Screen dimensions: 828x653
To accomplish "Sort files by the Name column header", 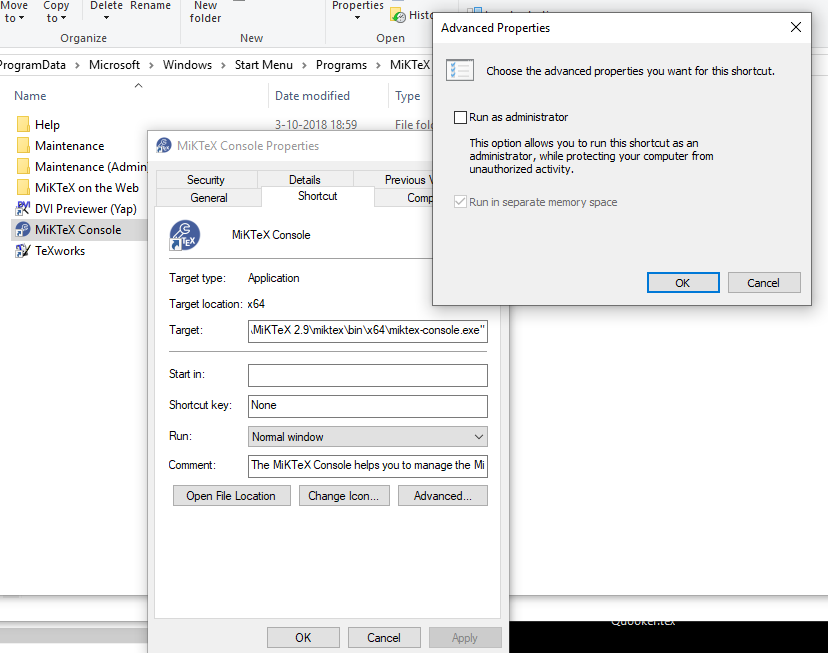I will (30, 95).
